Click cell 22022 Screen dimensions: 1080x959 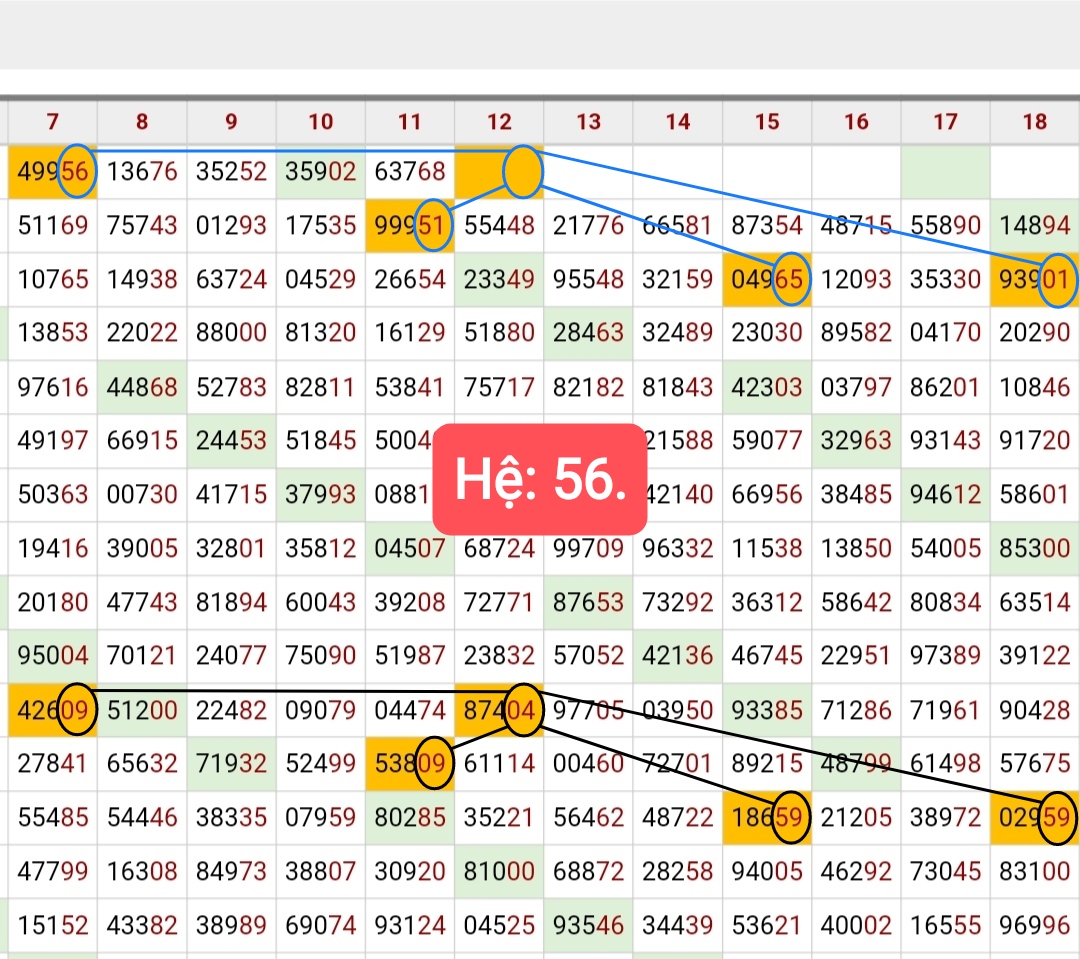(142, 333)
